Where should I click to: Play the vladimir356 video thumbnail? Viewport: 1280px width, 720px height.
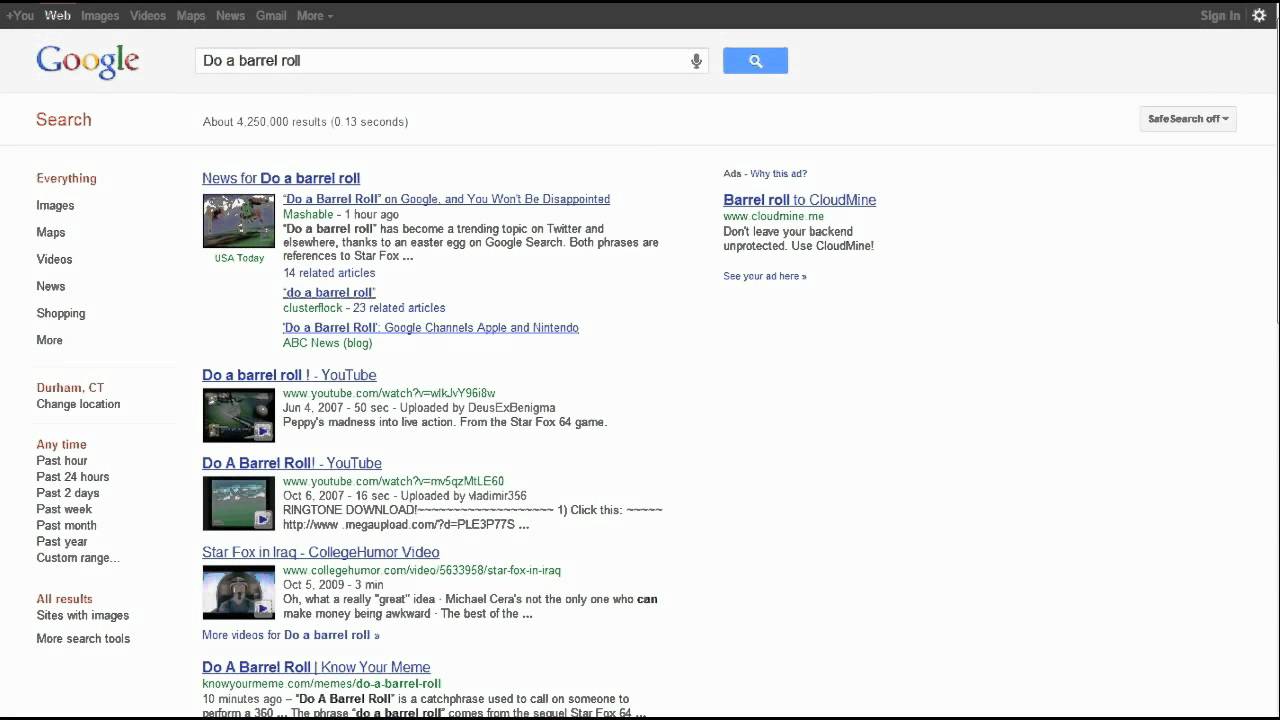(x=239, y=503)
